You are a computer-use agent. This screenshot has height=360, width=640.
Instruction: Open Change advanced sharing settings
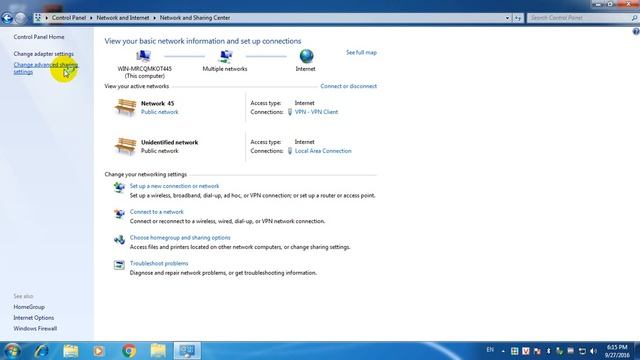45,68
